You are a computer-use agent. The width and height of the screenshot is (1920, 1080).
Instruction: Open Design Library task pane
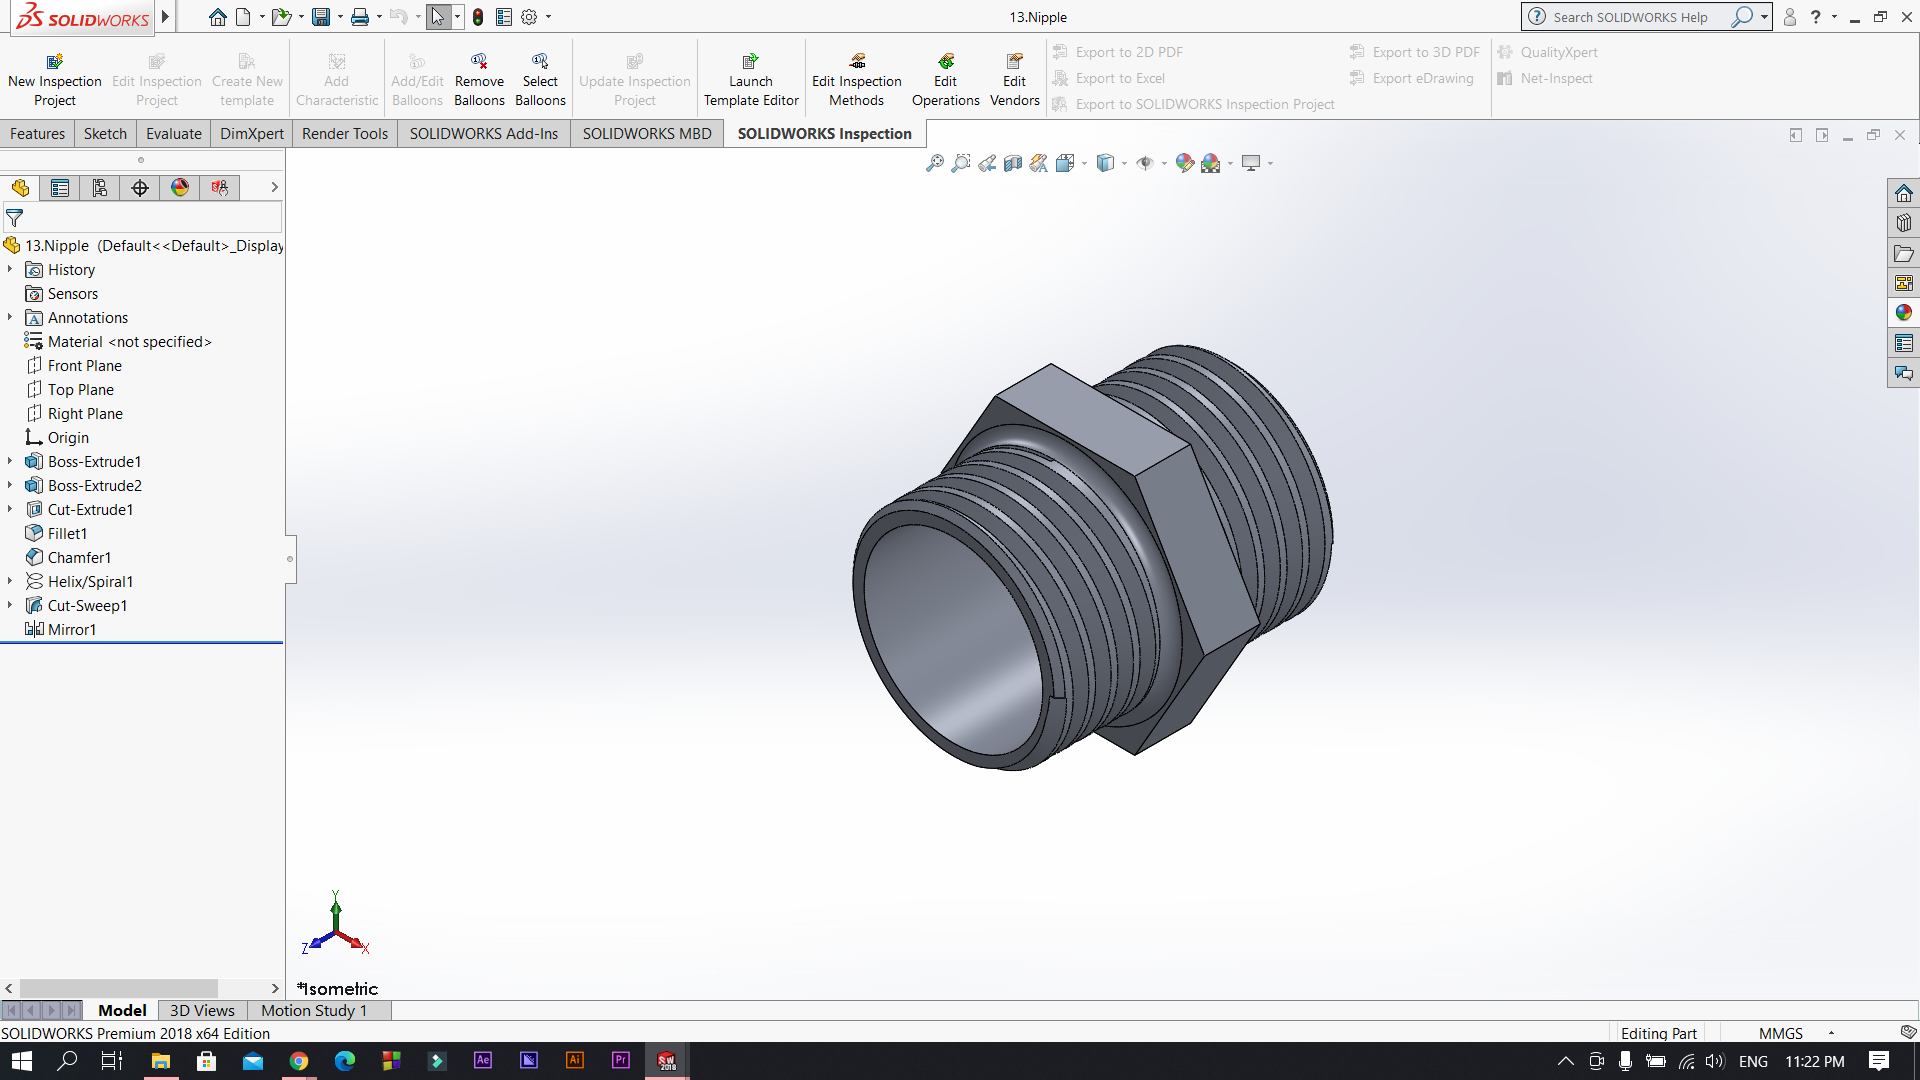(1903, 223)
